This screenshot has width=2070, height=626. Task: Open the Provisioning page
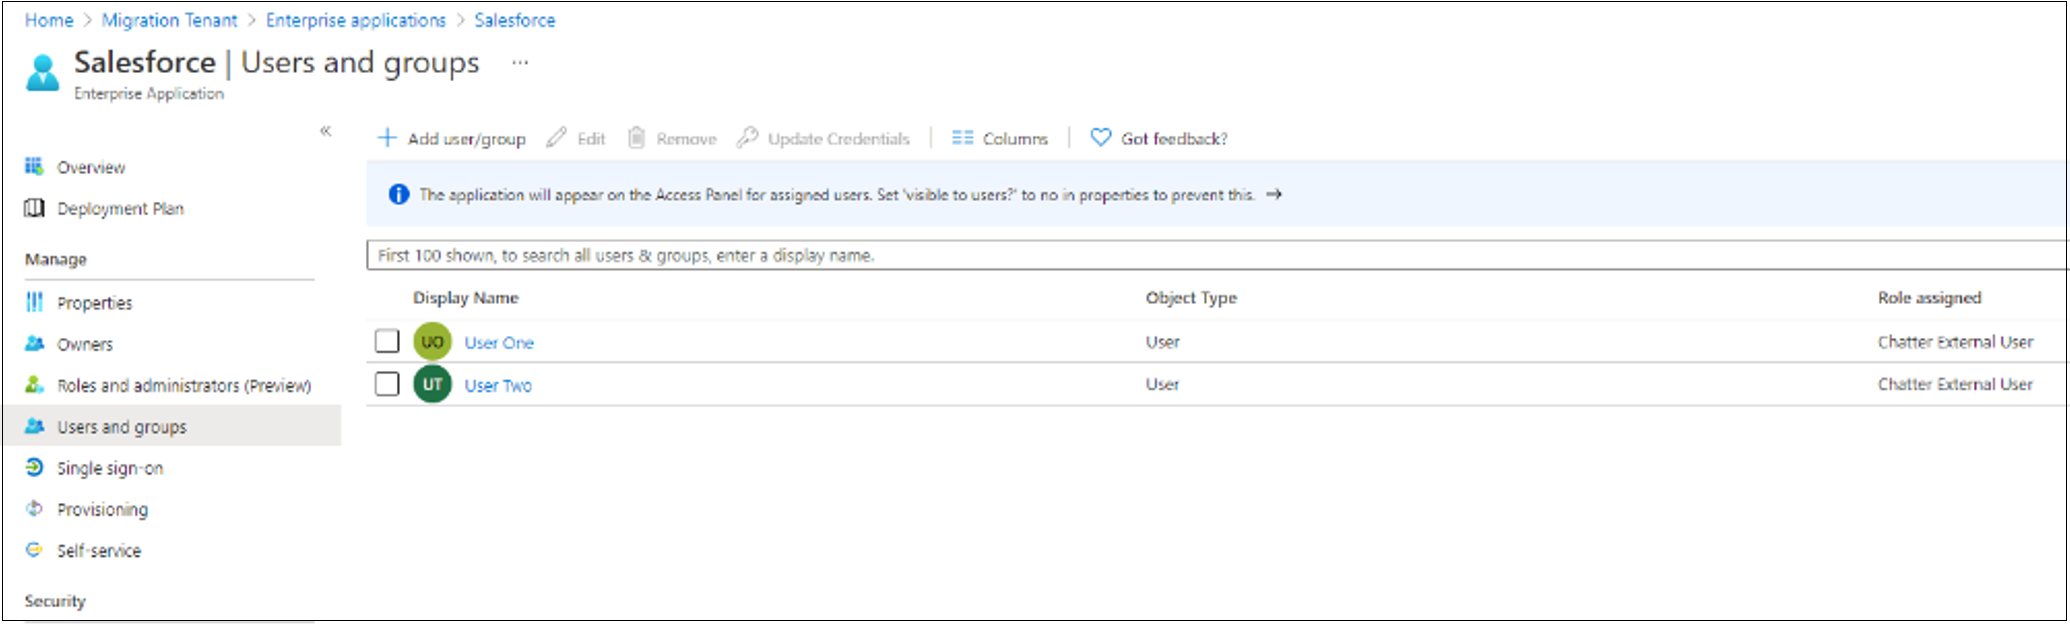102,509
